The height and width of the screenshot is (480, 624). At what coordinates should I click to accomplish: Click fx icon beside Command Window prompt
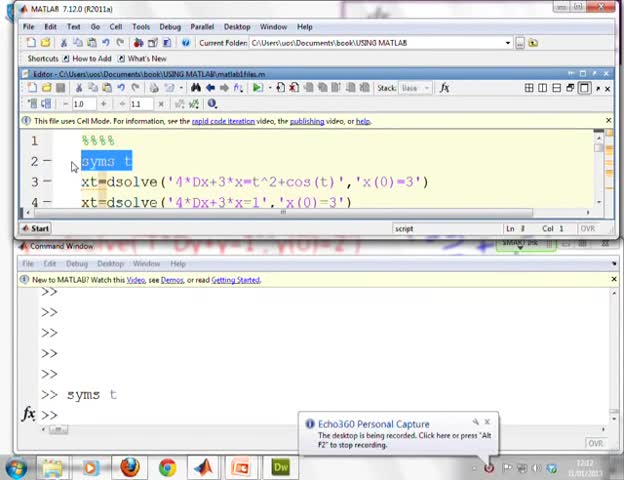click(29, 414)
